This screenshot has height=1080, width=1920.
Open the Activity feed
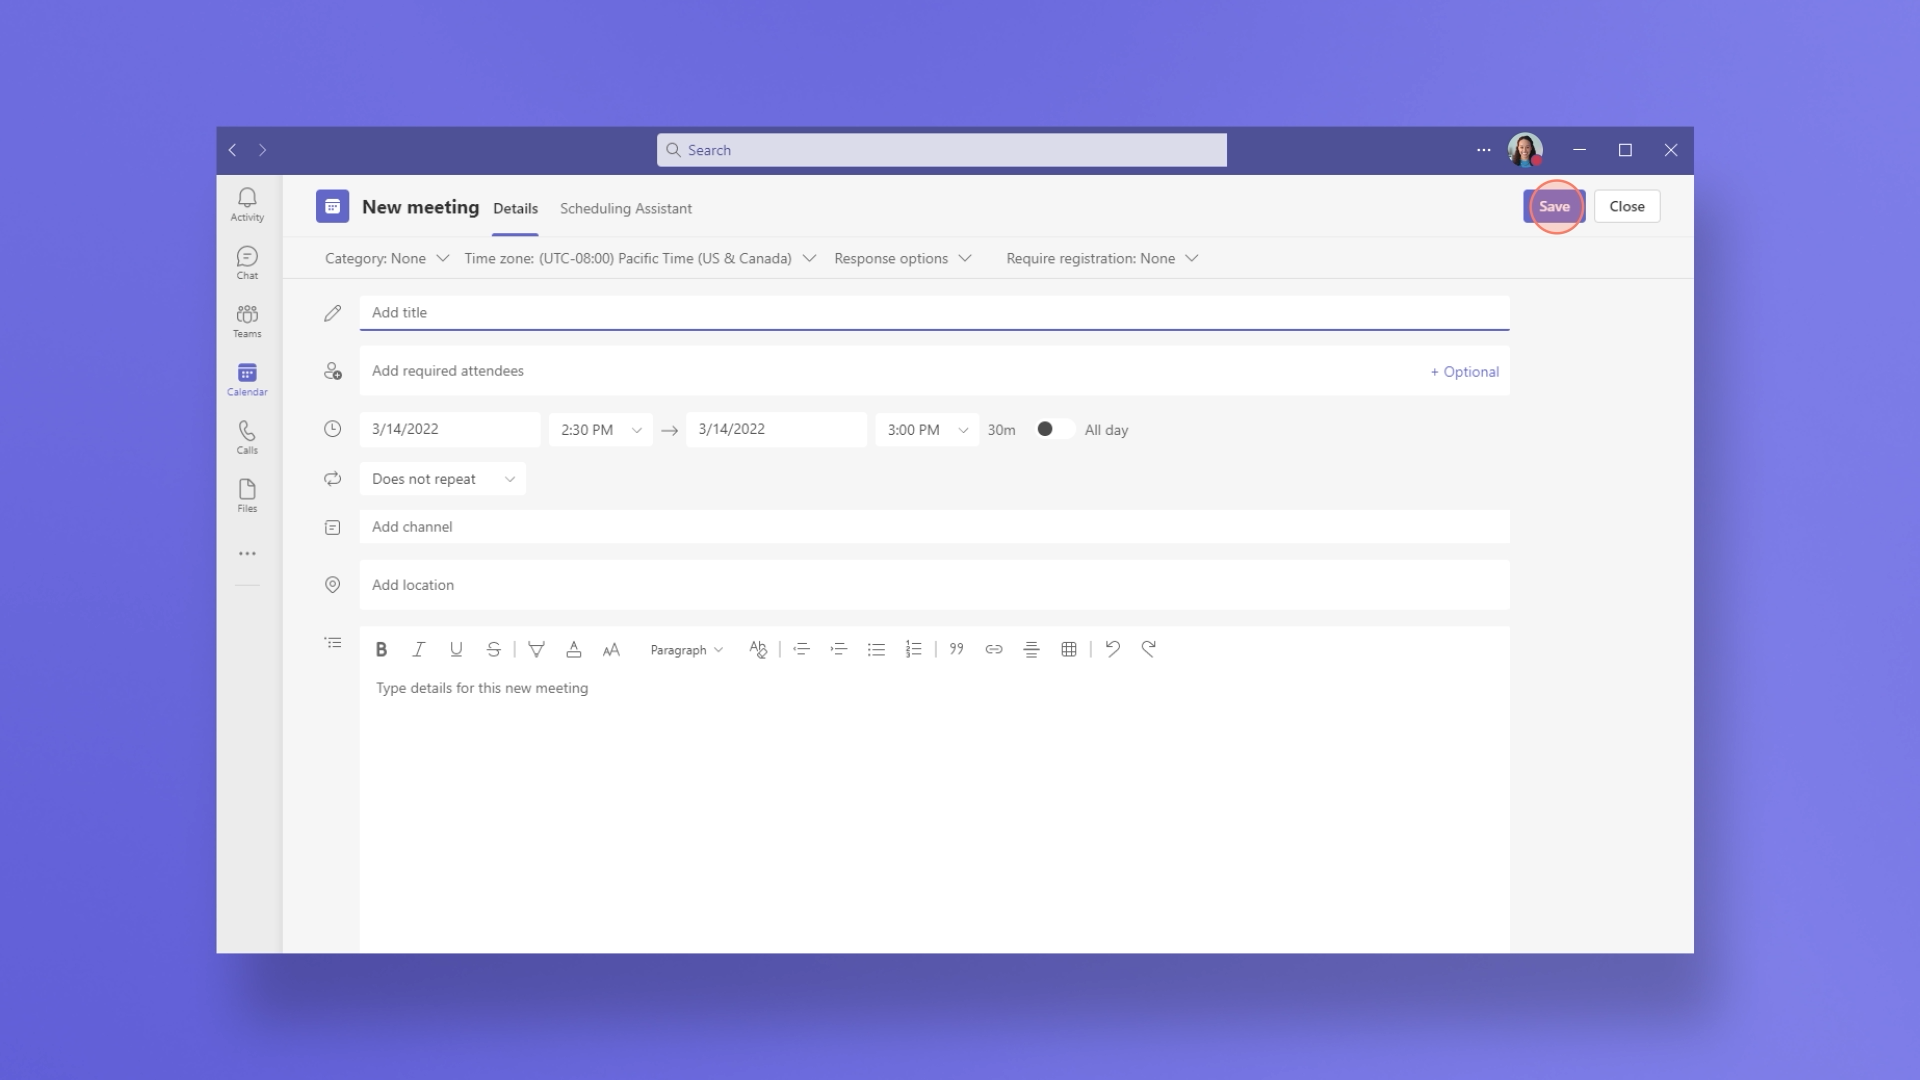247,205
